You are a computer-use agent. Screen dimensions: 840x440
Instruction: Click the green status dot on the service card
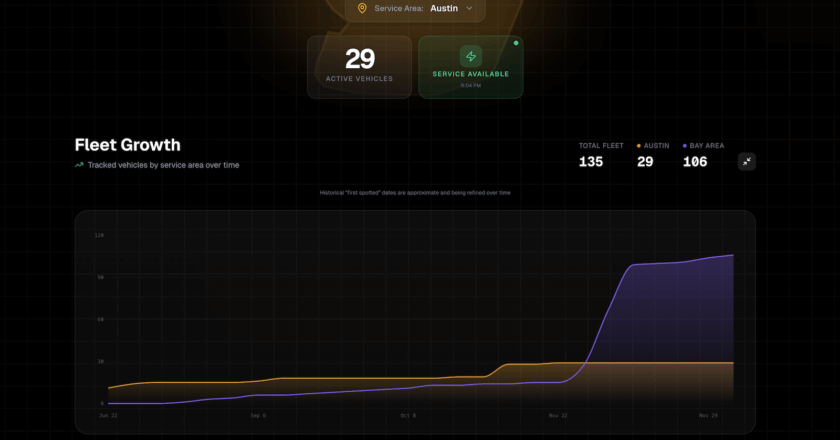click(516, 43)
